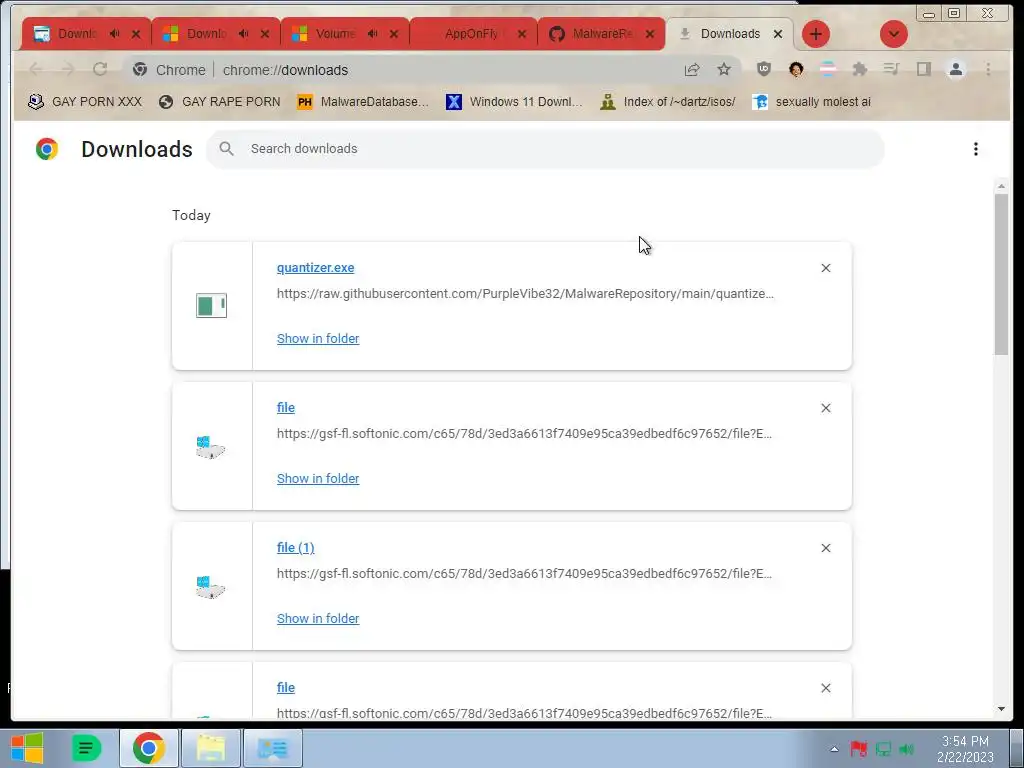Open the Index of /~dartz/isos/ bookmark

click(x=668, y=102)
